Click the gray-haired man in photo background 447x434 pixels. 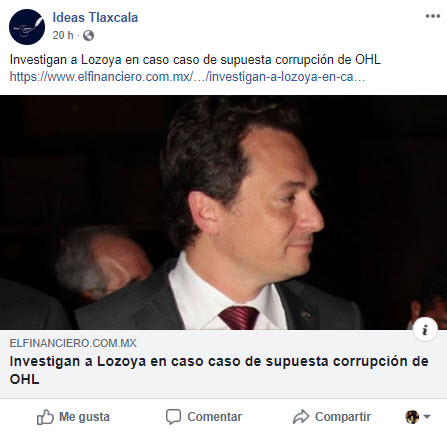click(x=103, y=263)
